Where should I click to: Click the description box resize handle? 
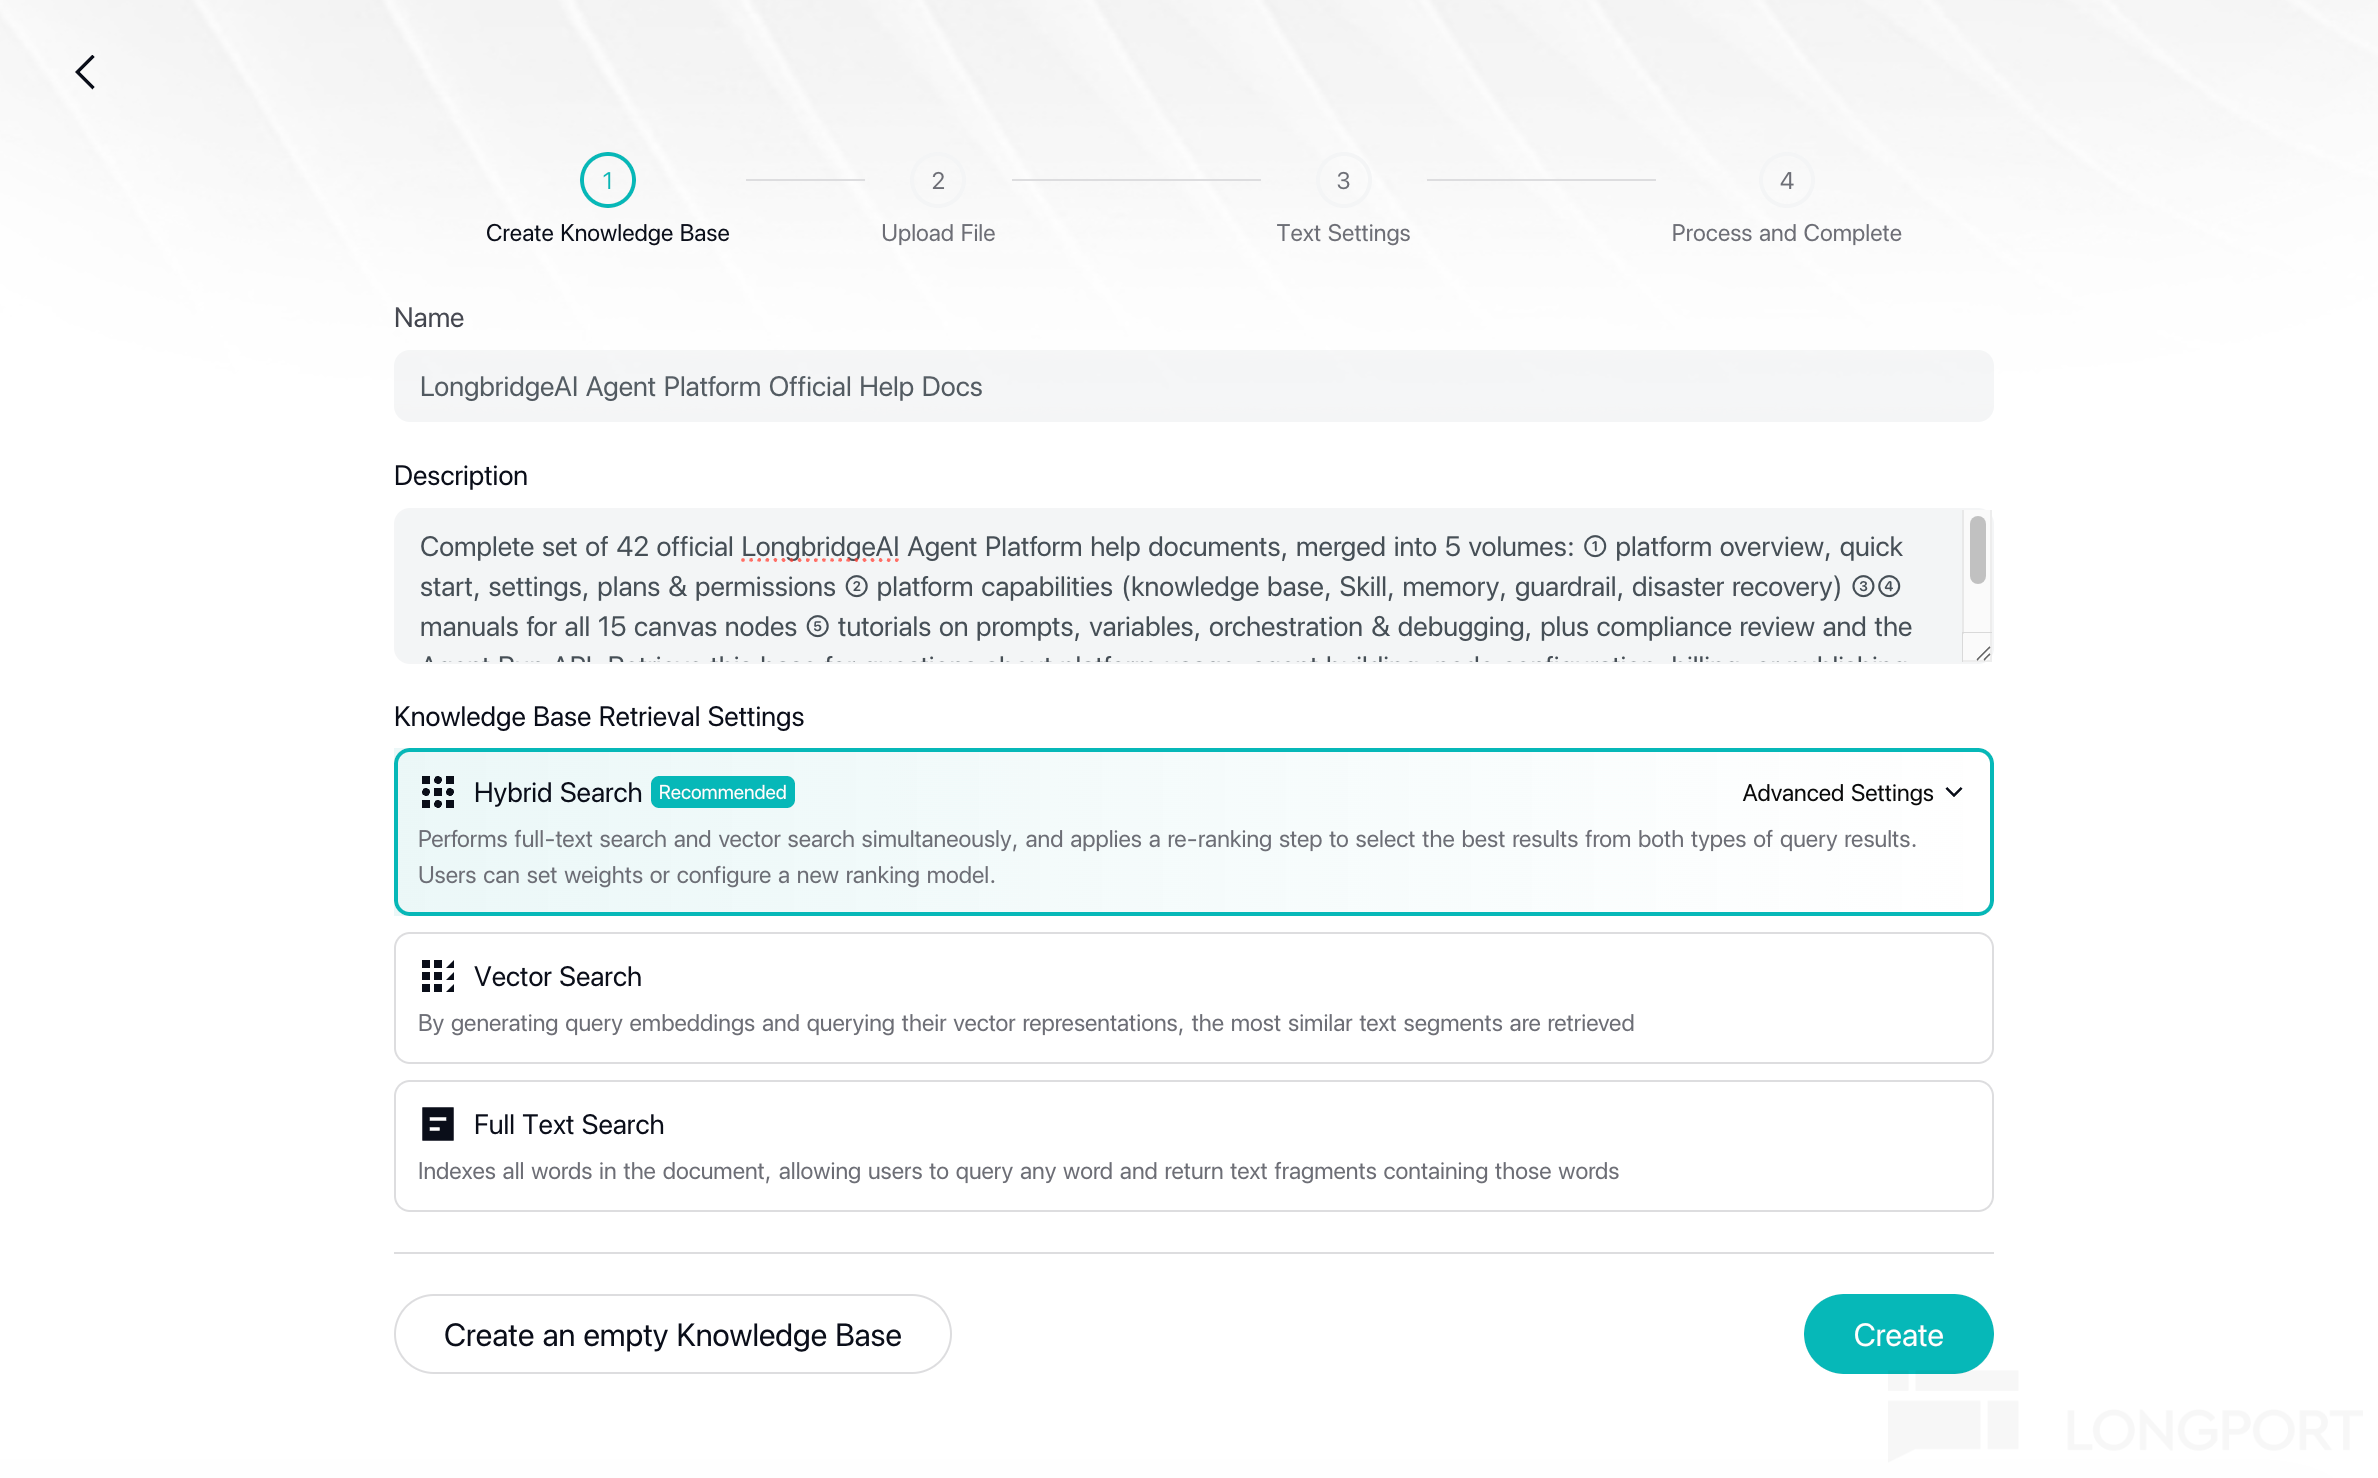point(1982,653)
